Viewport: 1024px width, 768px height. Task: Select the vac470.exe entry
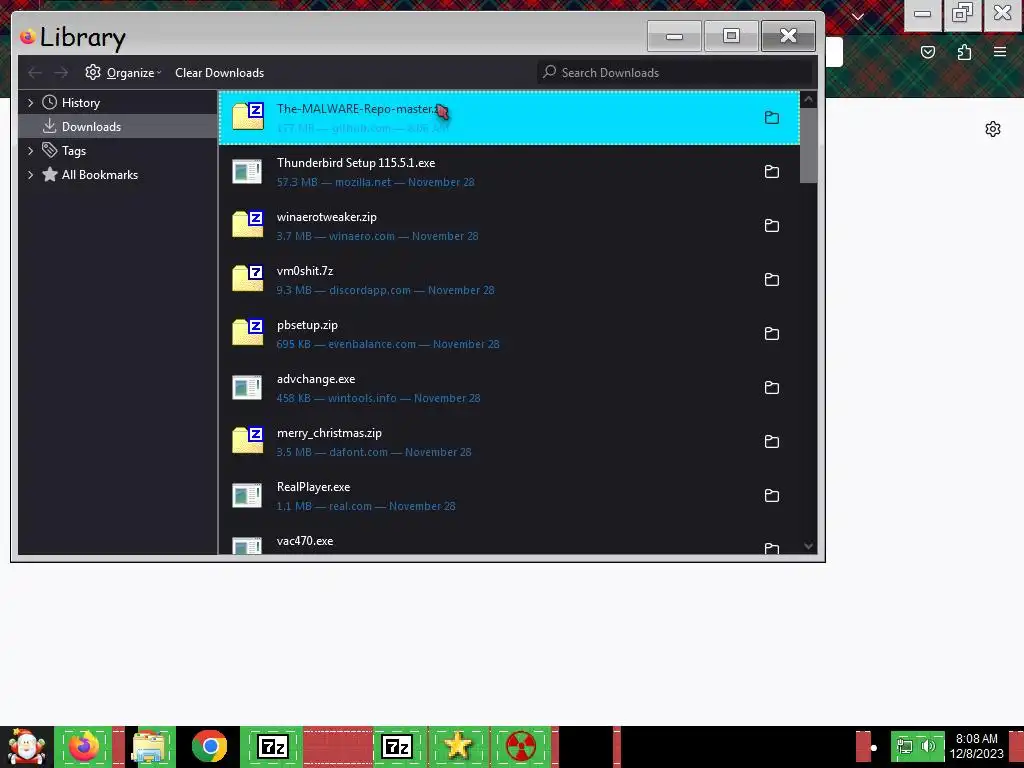click(509, 541)
